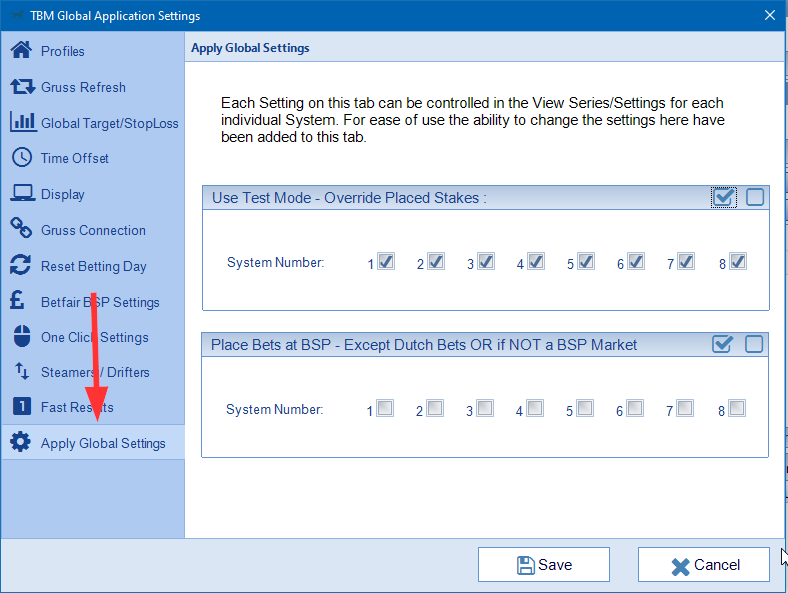
Task: Enable BSP bets for System Number 8
Action: (x=737, y=408)
